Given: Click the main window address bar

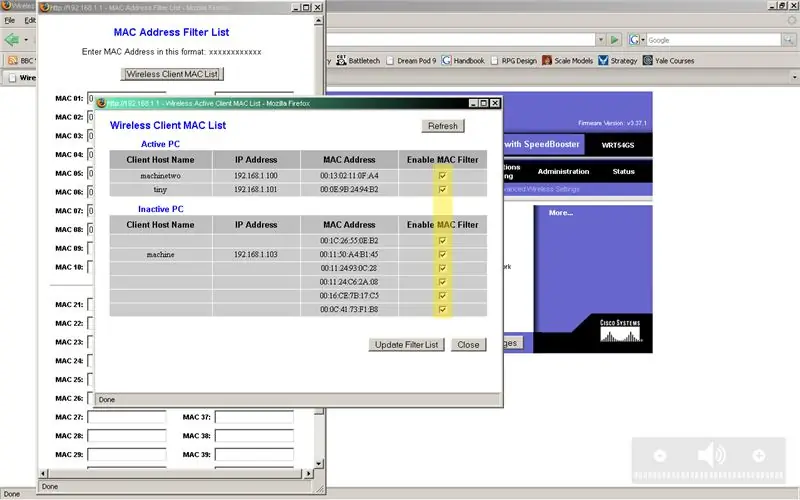Looking at the screenshot, I should pyautogui.click(x=461, y=40).
